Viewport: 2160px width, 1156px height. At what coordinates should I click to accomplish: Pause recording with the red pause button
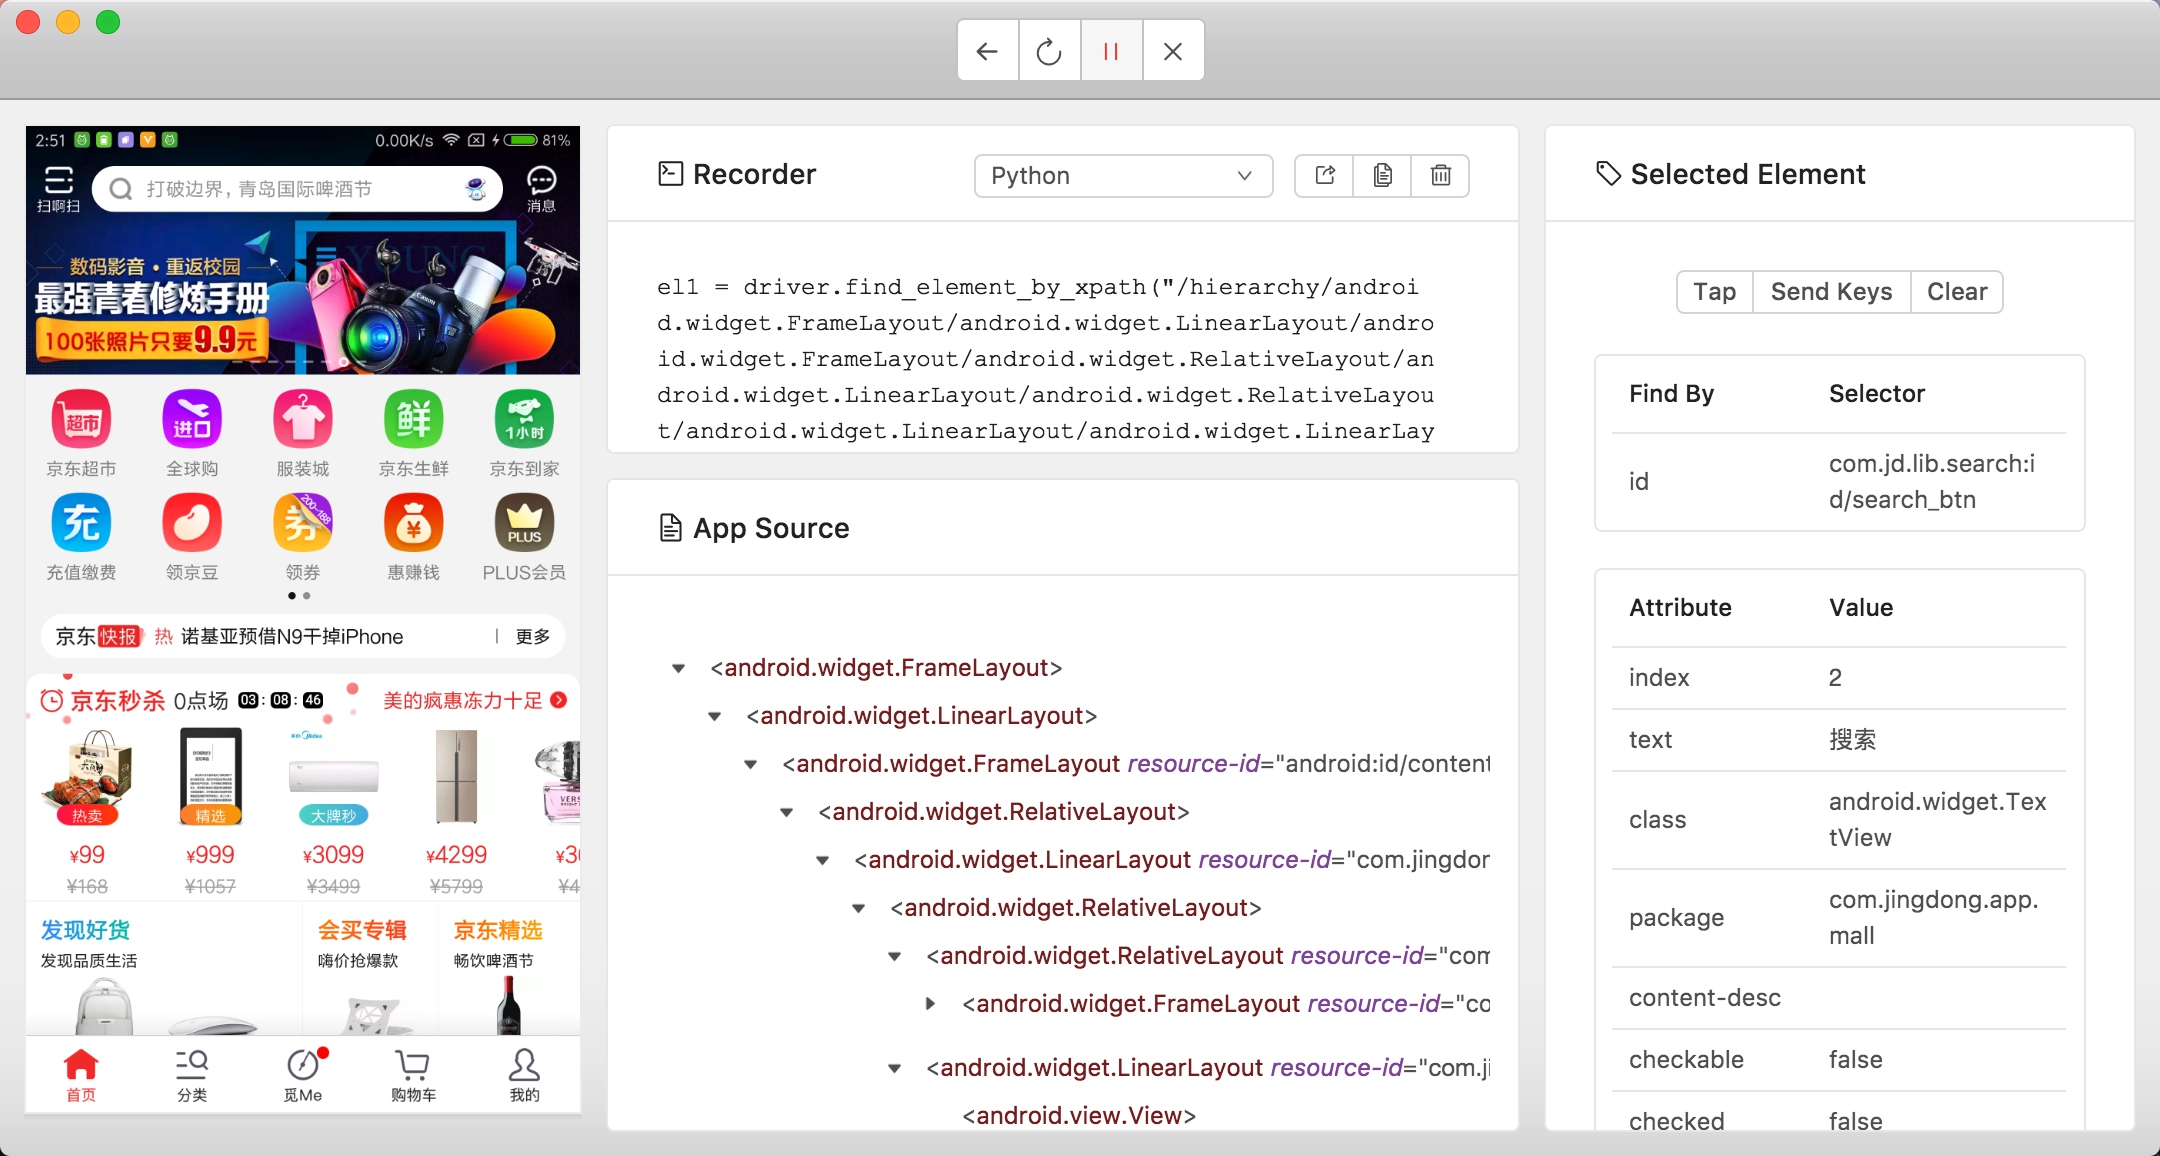pos(1111,51)
